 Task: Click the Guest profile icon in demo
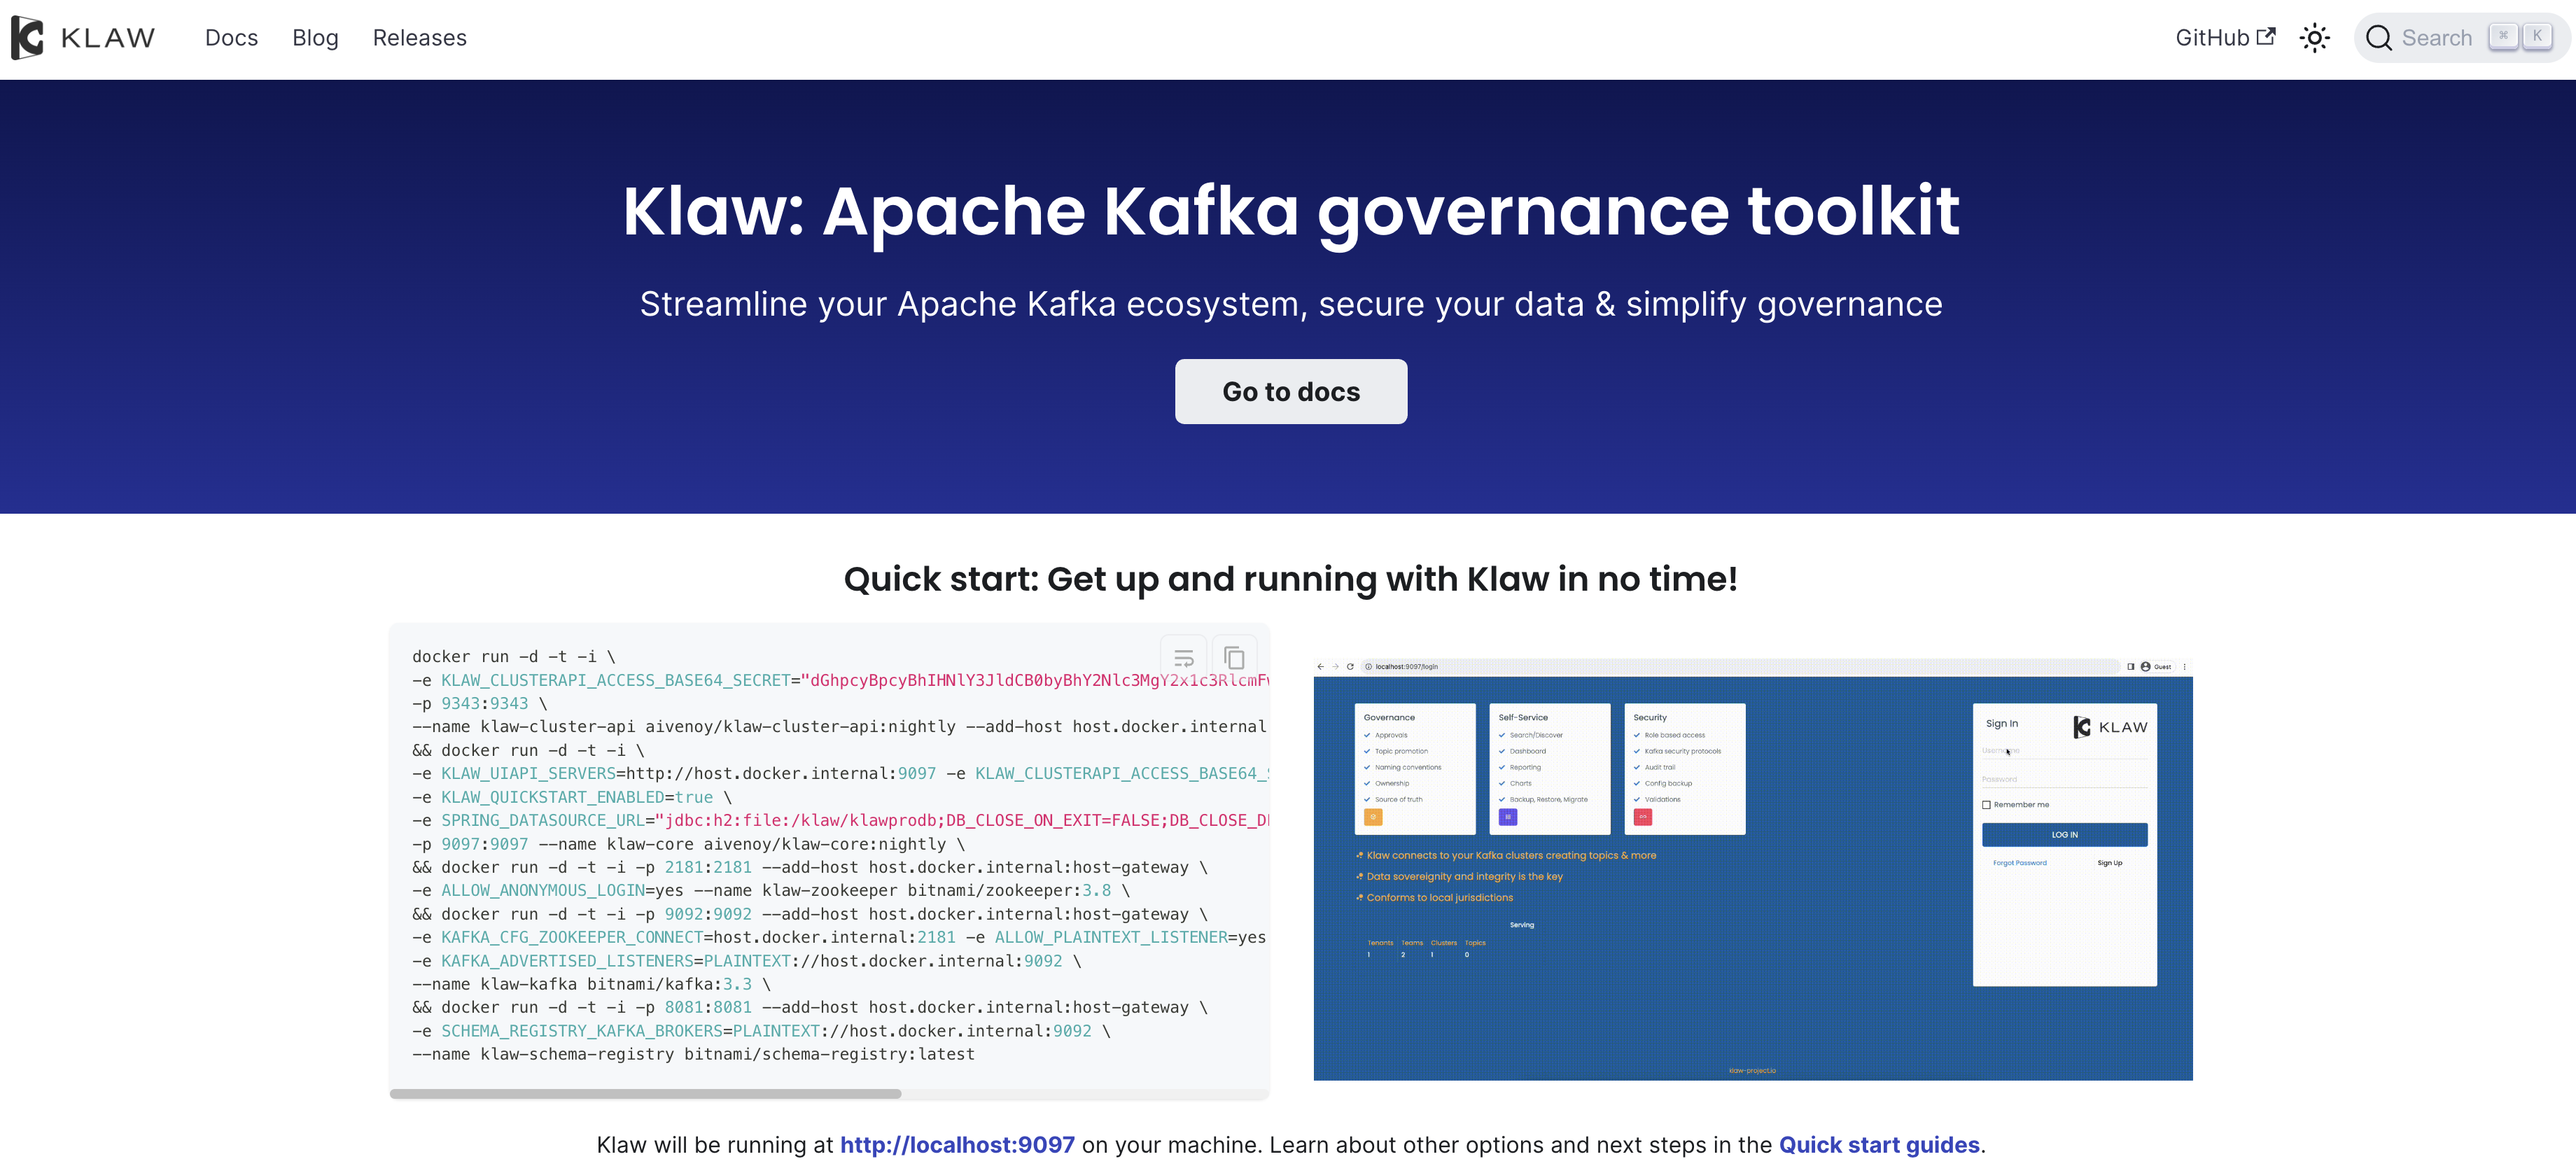[2145, 666]
